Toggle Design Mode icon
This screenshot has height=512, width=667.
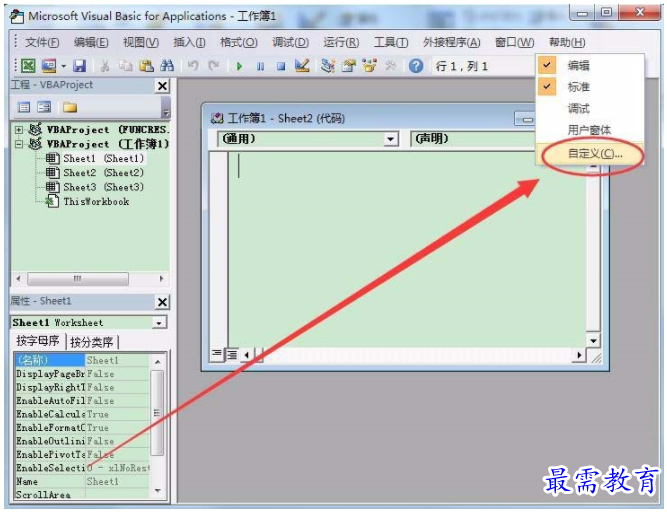point(302,65)
